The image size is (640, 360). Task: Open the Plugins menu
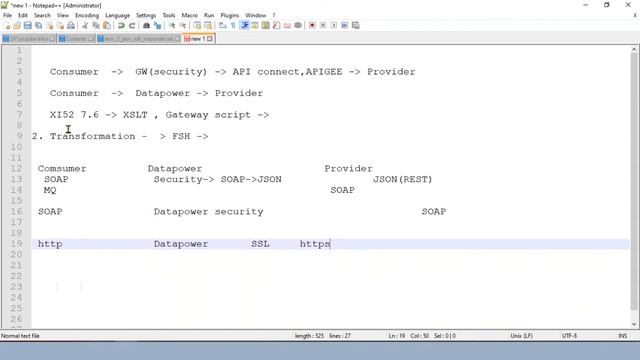click(229, 16)
